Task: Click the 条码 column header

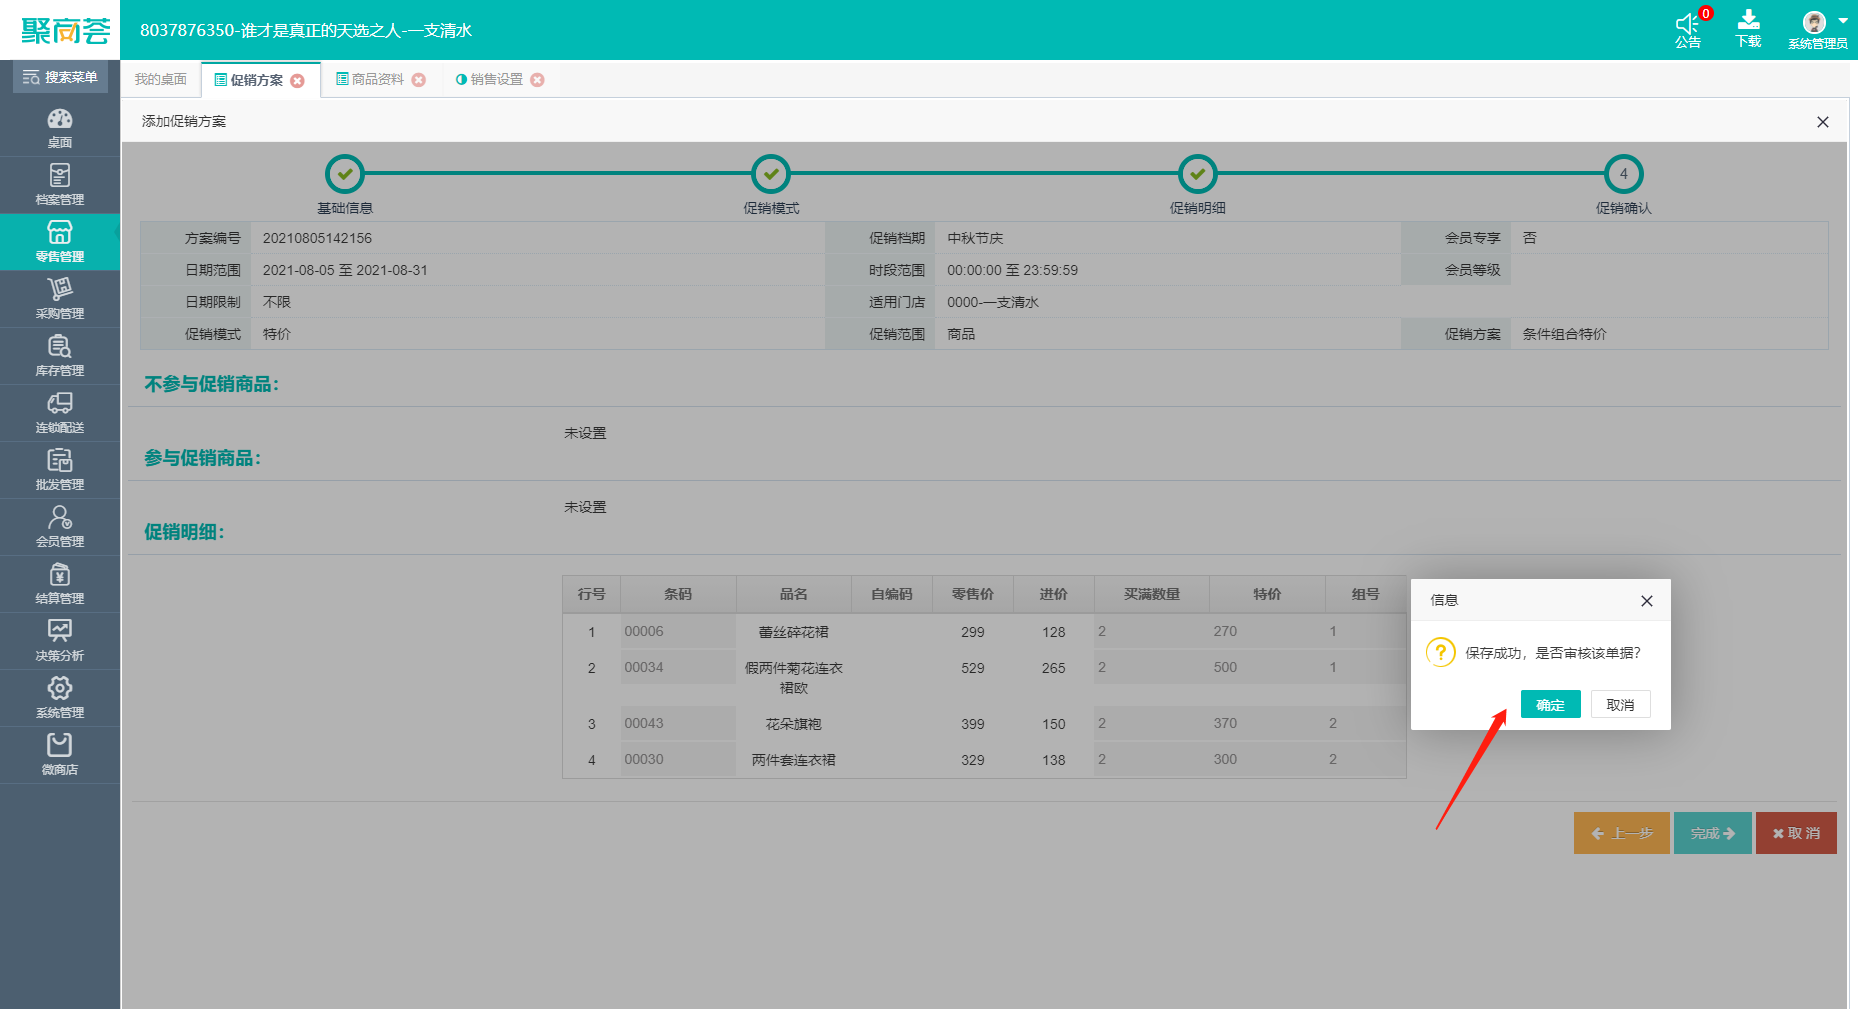Action: [678, 594]
